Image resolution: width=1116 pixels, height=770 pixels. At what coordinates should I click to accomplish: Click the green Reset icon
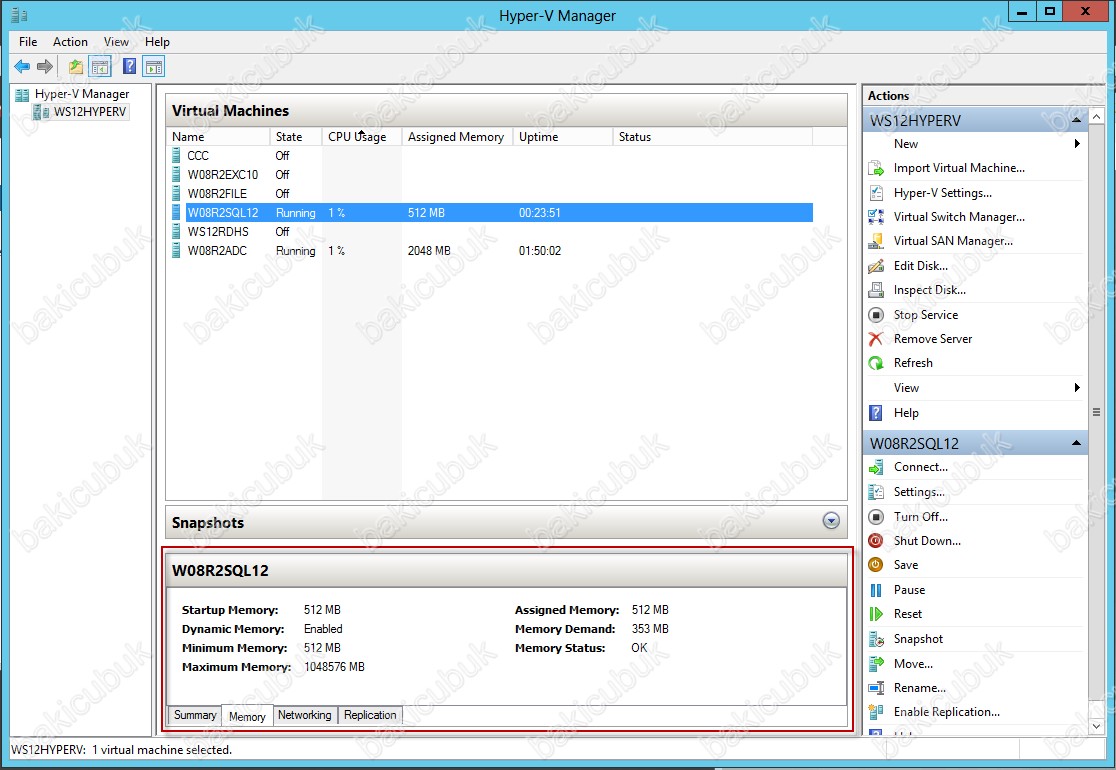pyautogui.click(x=876, y=614)
